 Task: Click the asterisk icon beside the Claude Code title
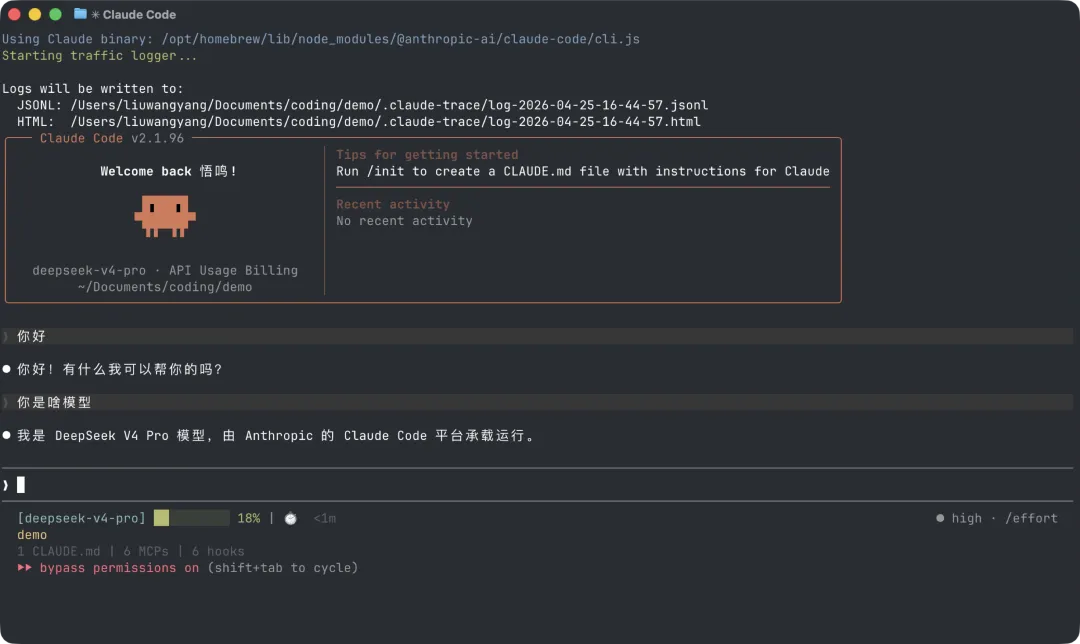click(x=95, y=14)
